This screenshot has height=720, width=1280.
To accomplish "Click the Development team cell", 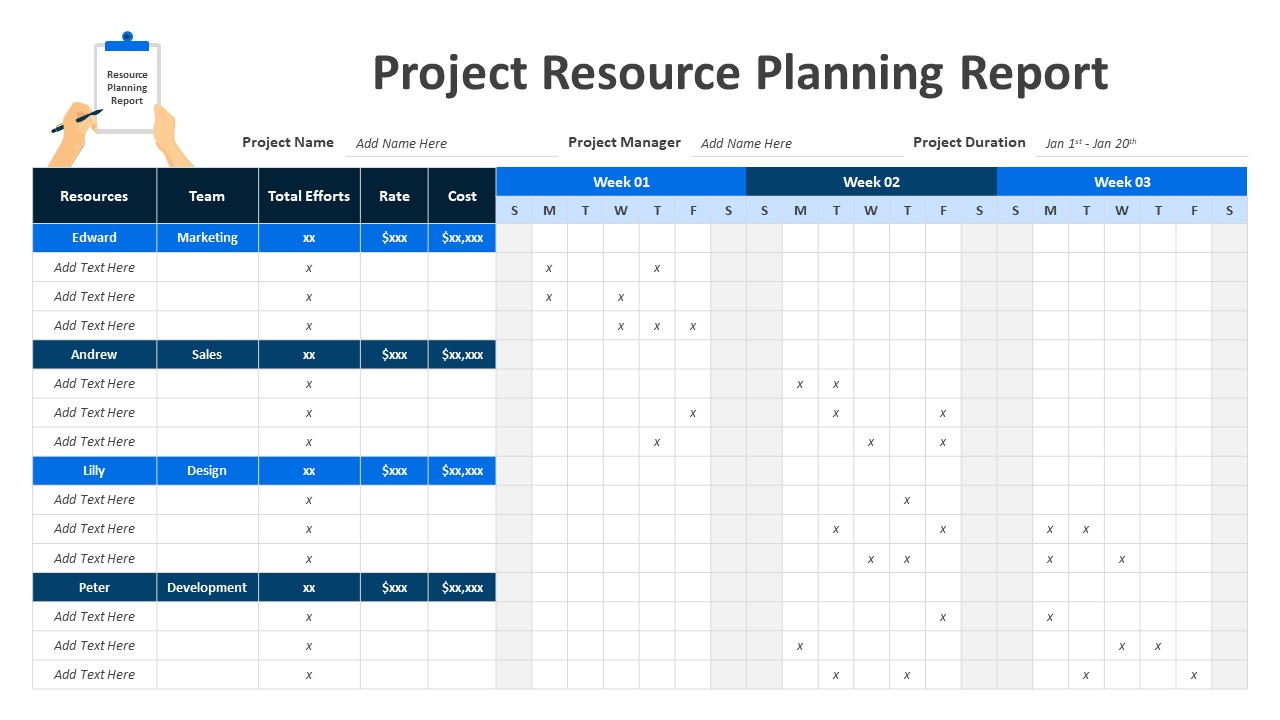I will coord(207,588).
